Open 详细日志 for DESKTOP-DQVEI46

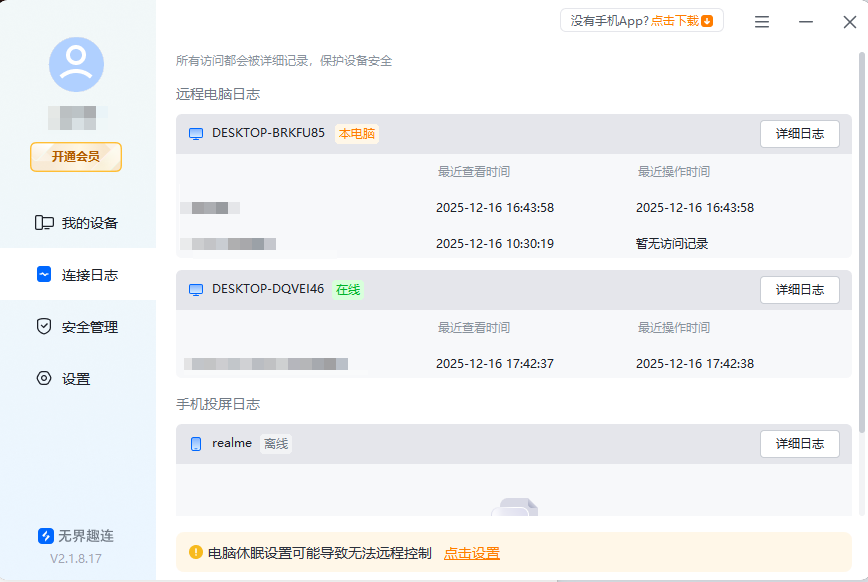click(799, 289)
